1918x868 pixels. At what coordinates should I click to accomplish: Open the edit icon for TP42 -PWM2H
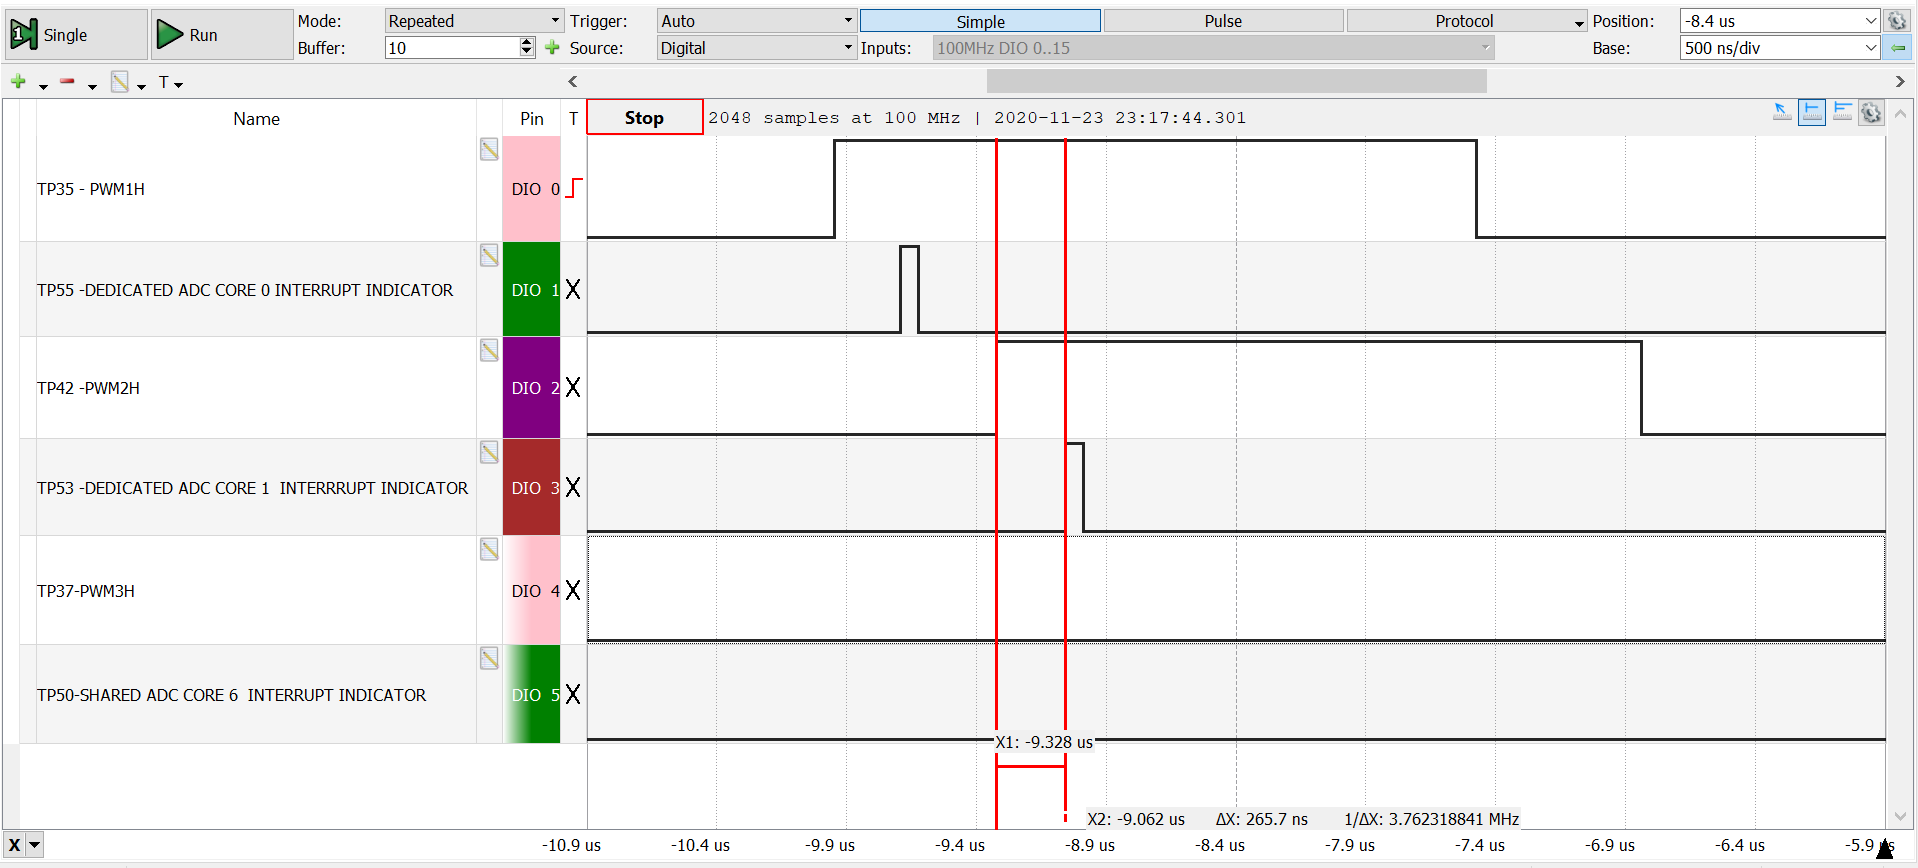489,350
